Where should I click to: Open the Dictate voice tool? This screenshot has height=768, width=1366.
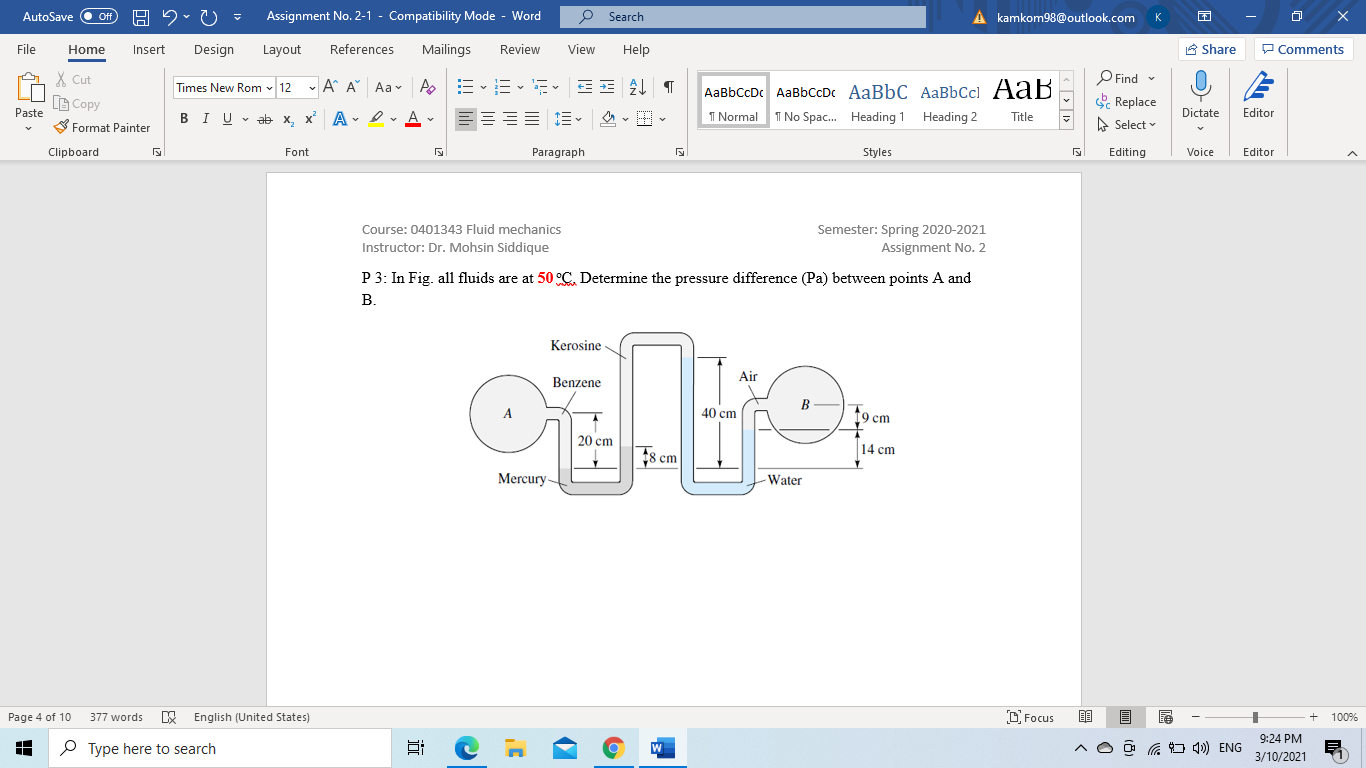pos(1199,95)
